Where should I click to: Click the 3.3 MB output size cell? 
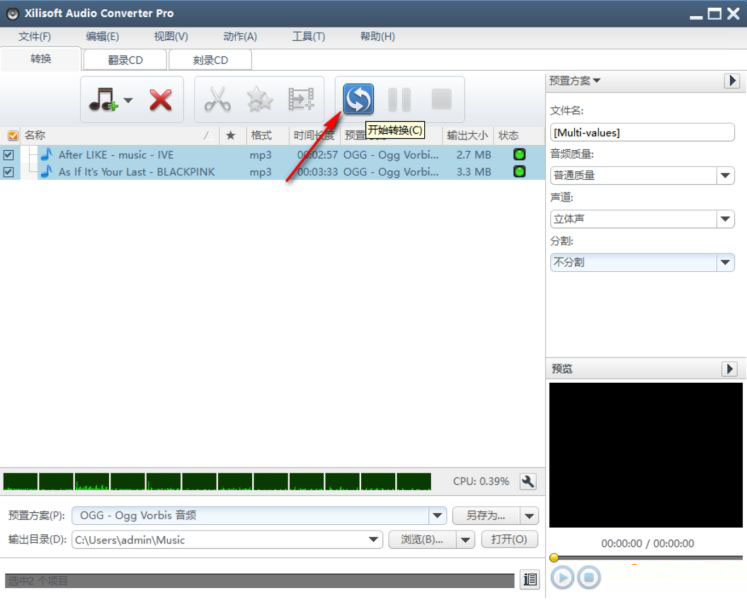[x=474, y=172]
